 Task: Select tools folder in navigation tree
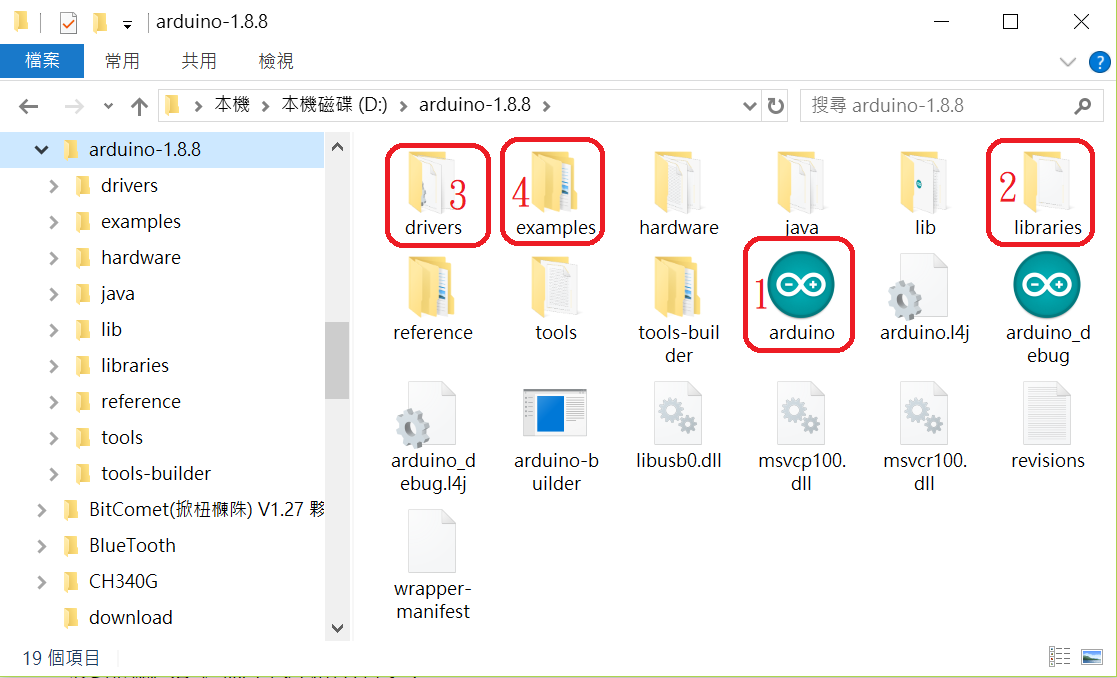click(x=122, y=438)
